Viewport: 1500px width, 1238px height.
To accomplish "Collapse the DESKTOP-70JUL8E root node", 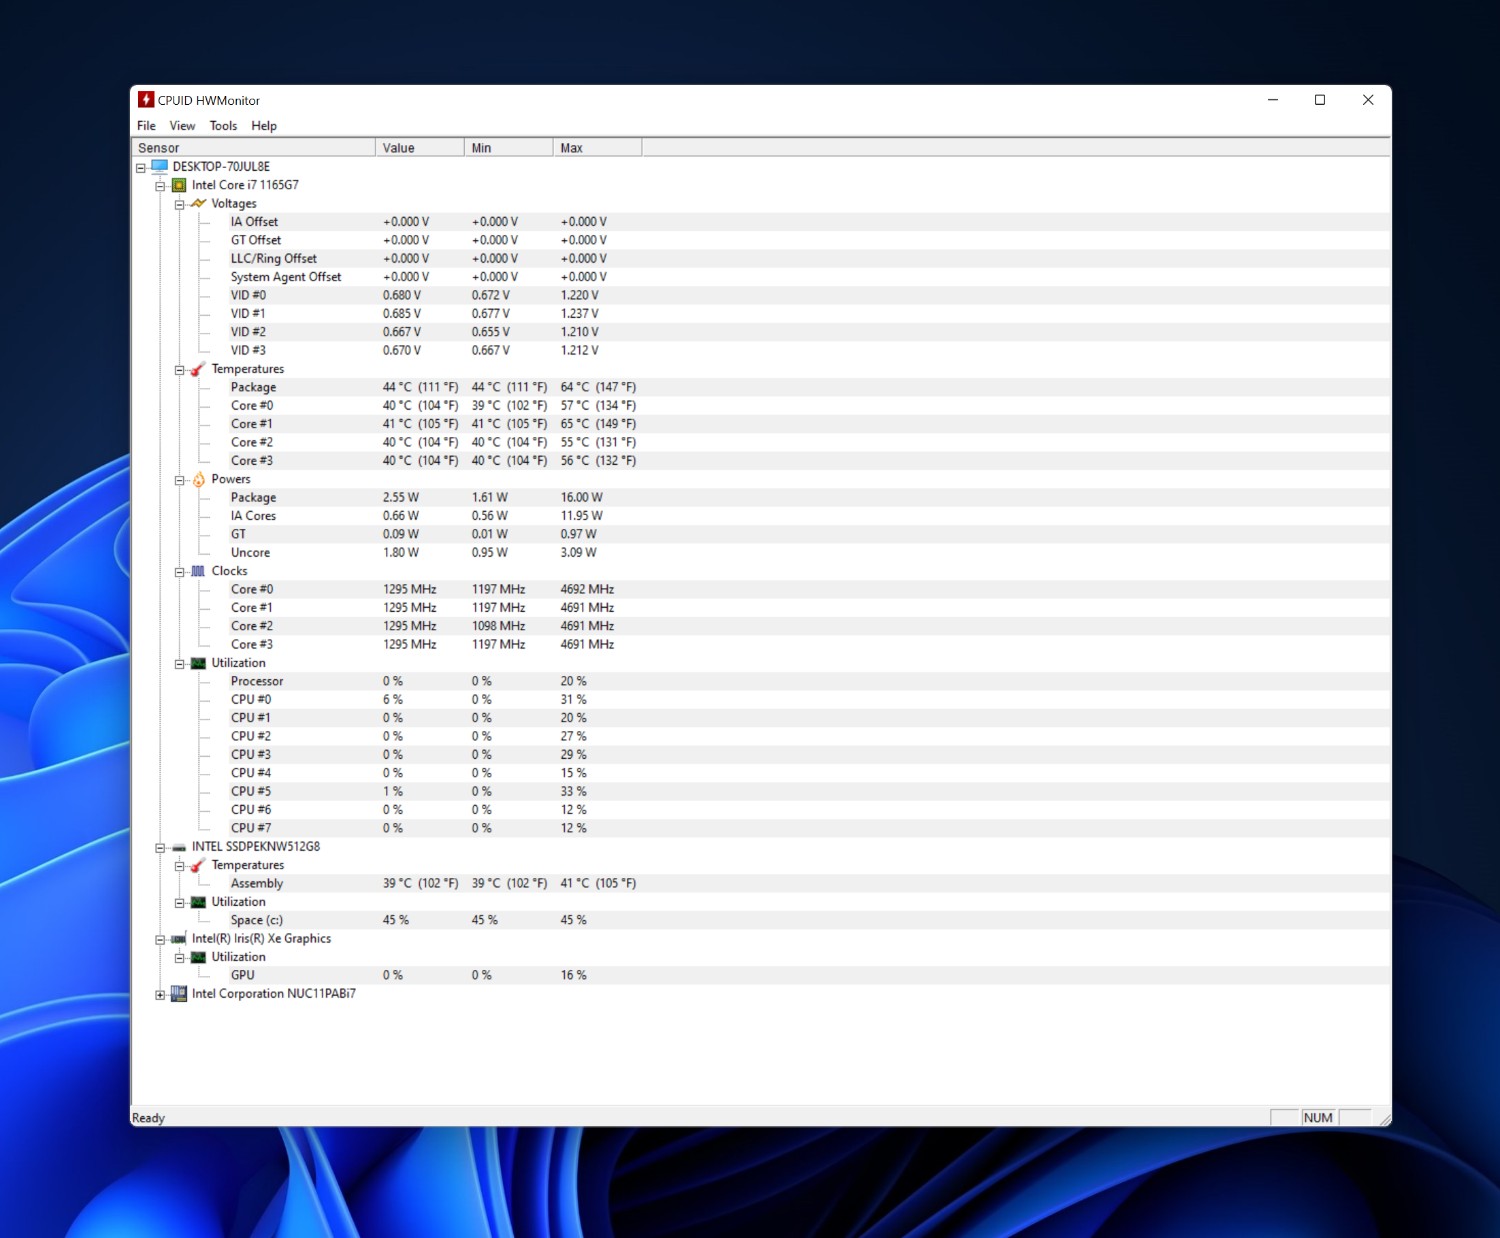I will 141,168.
